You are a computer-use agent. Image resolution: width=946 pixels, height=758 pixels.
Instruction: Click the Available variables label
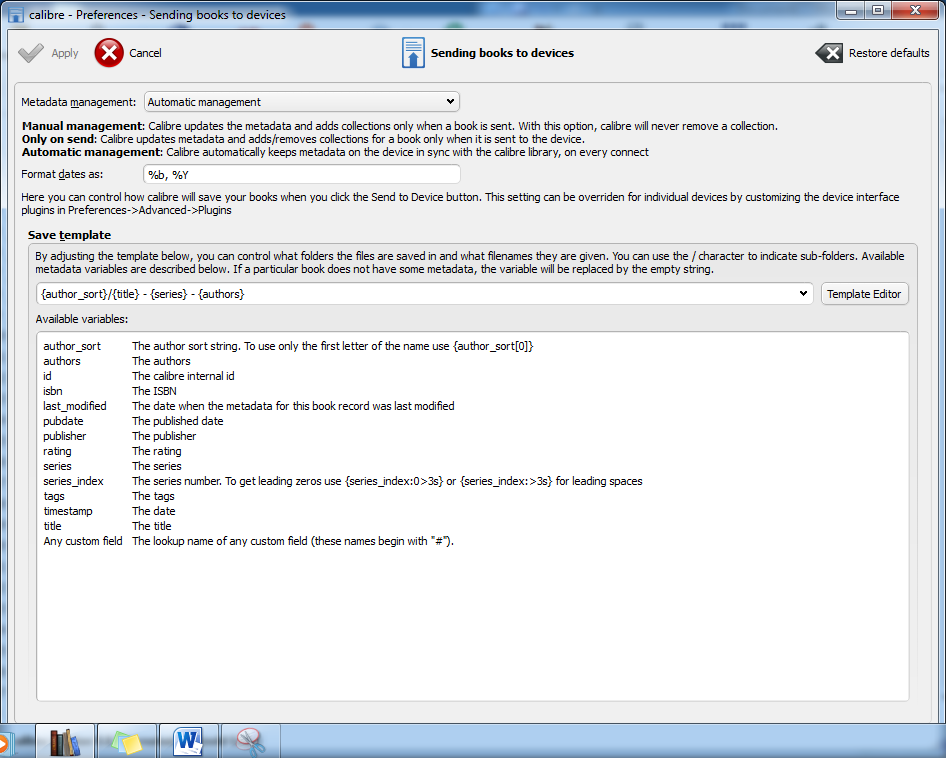81,319
